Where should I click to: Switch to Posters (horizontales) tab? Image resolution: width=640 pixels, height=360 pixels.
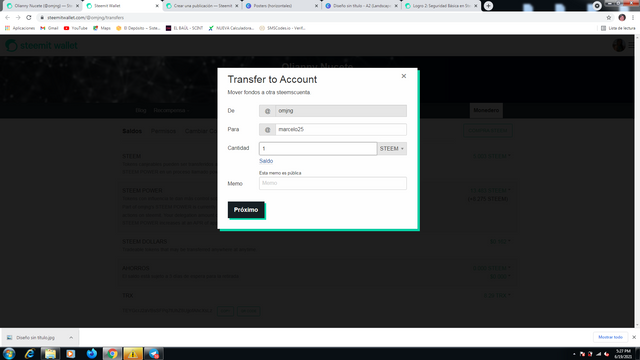coord(281,6)
